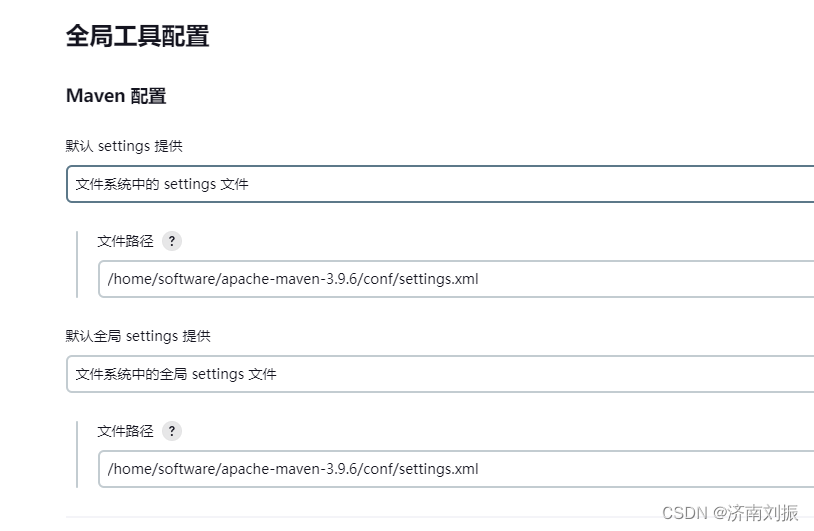Open help for the first 文件路径 field

172,241
